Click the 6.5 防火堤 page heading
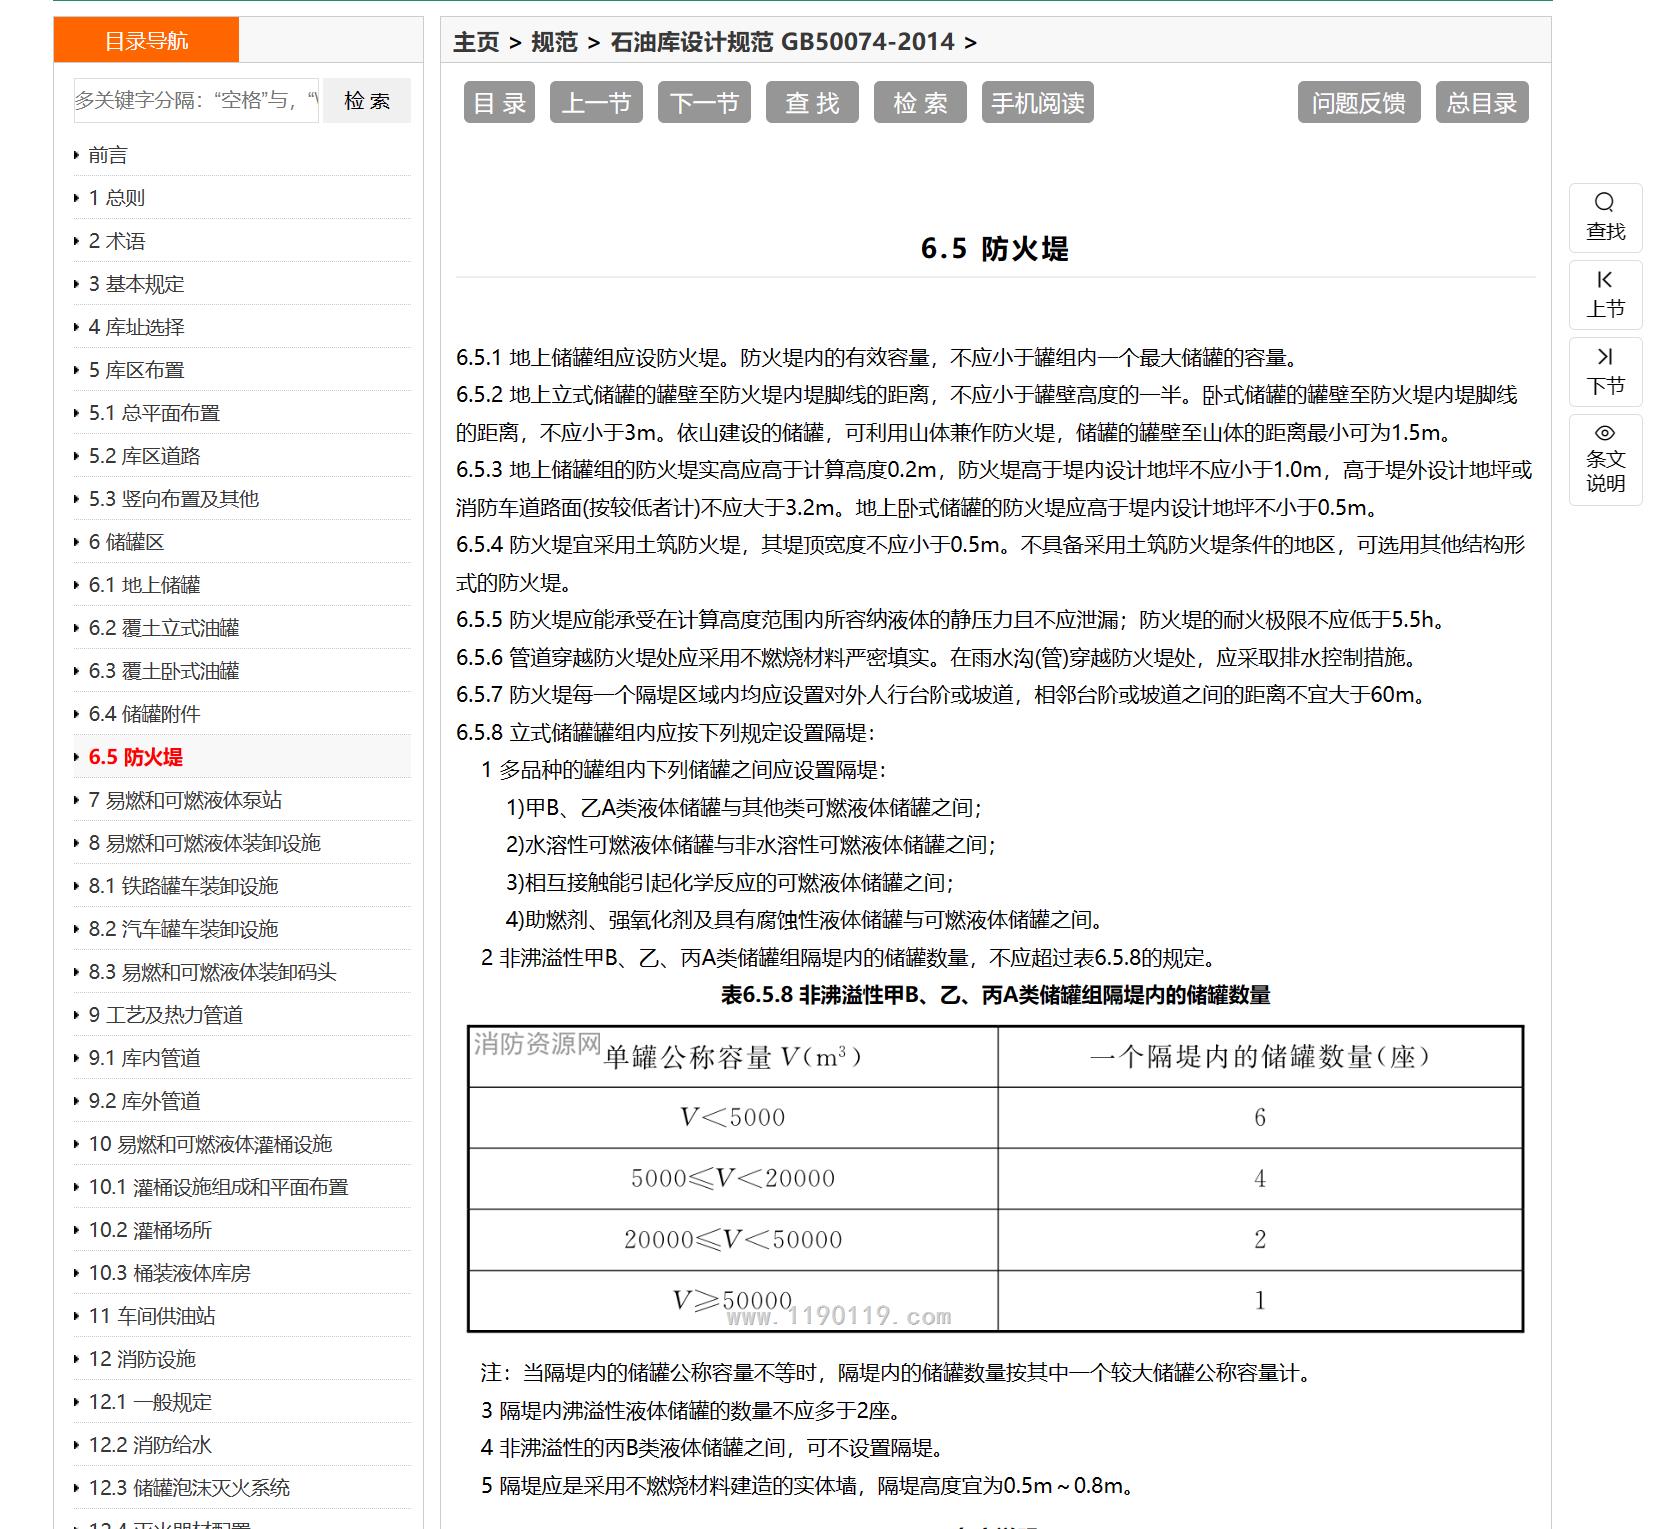The image size is (1661, 1529). point(995,249)
